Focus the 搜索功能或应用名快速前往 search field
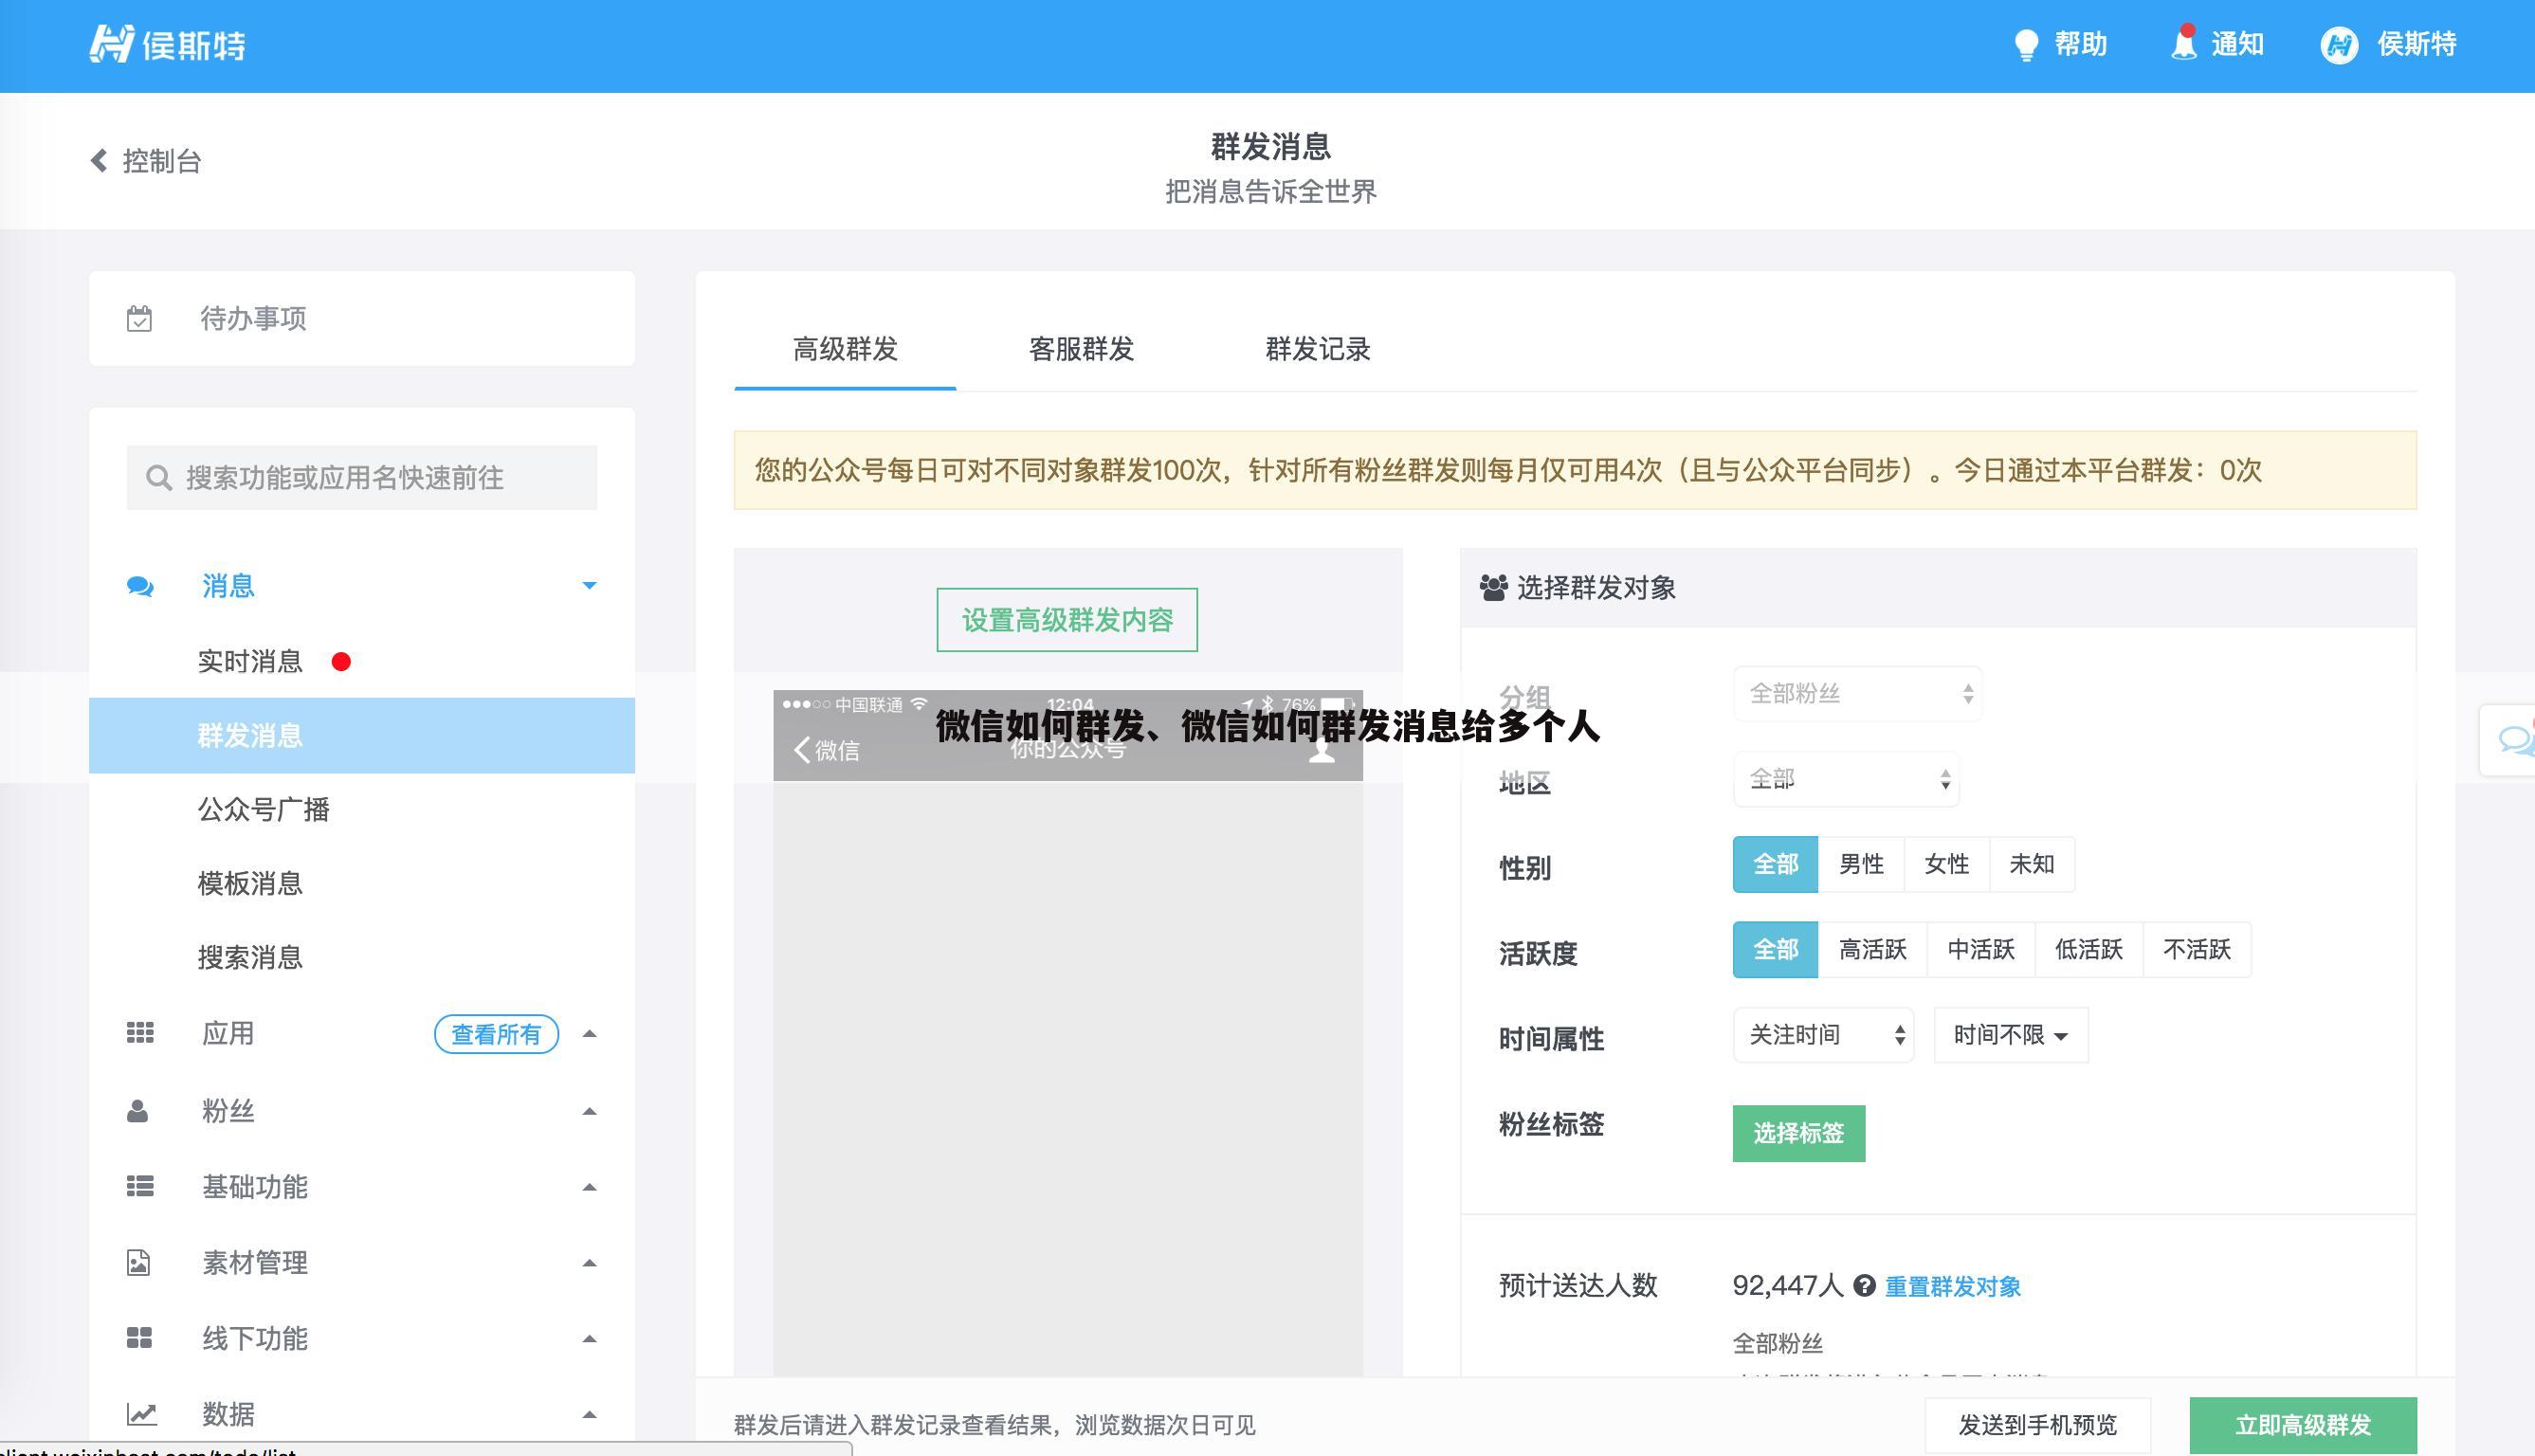This screenshot has width=2535, height=1456. point(362,477)
